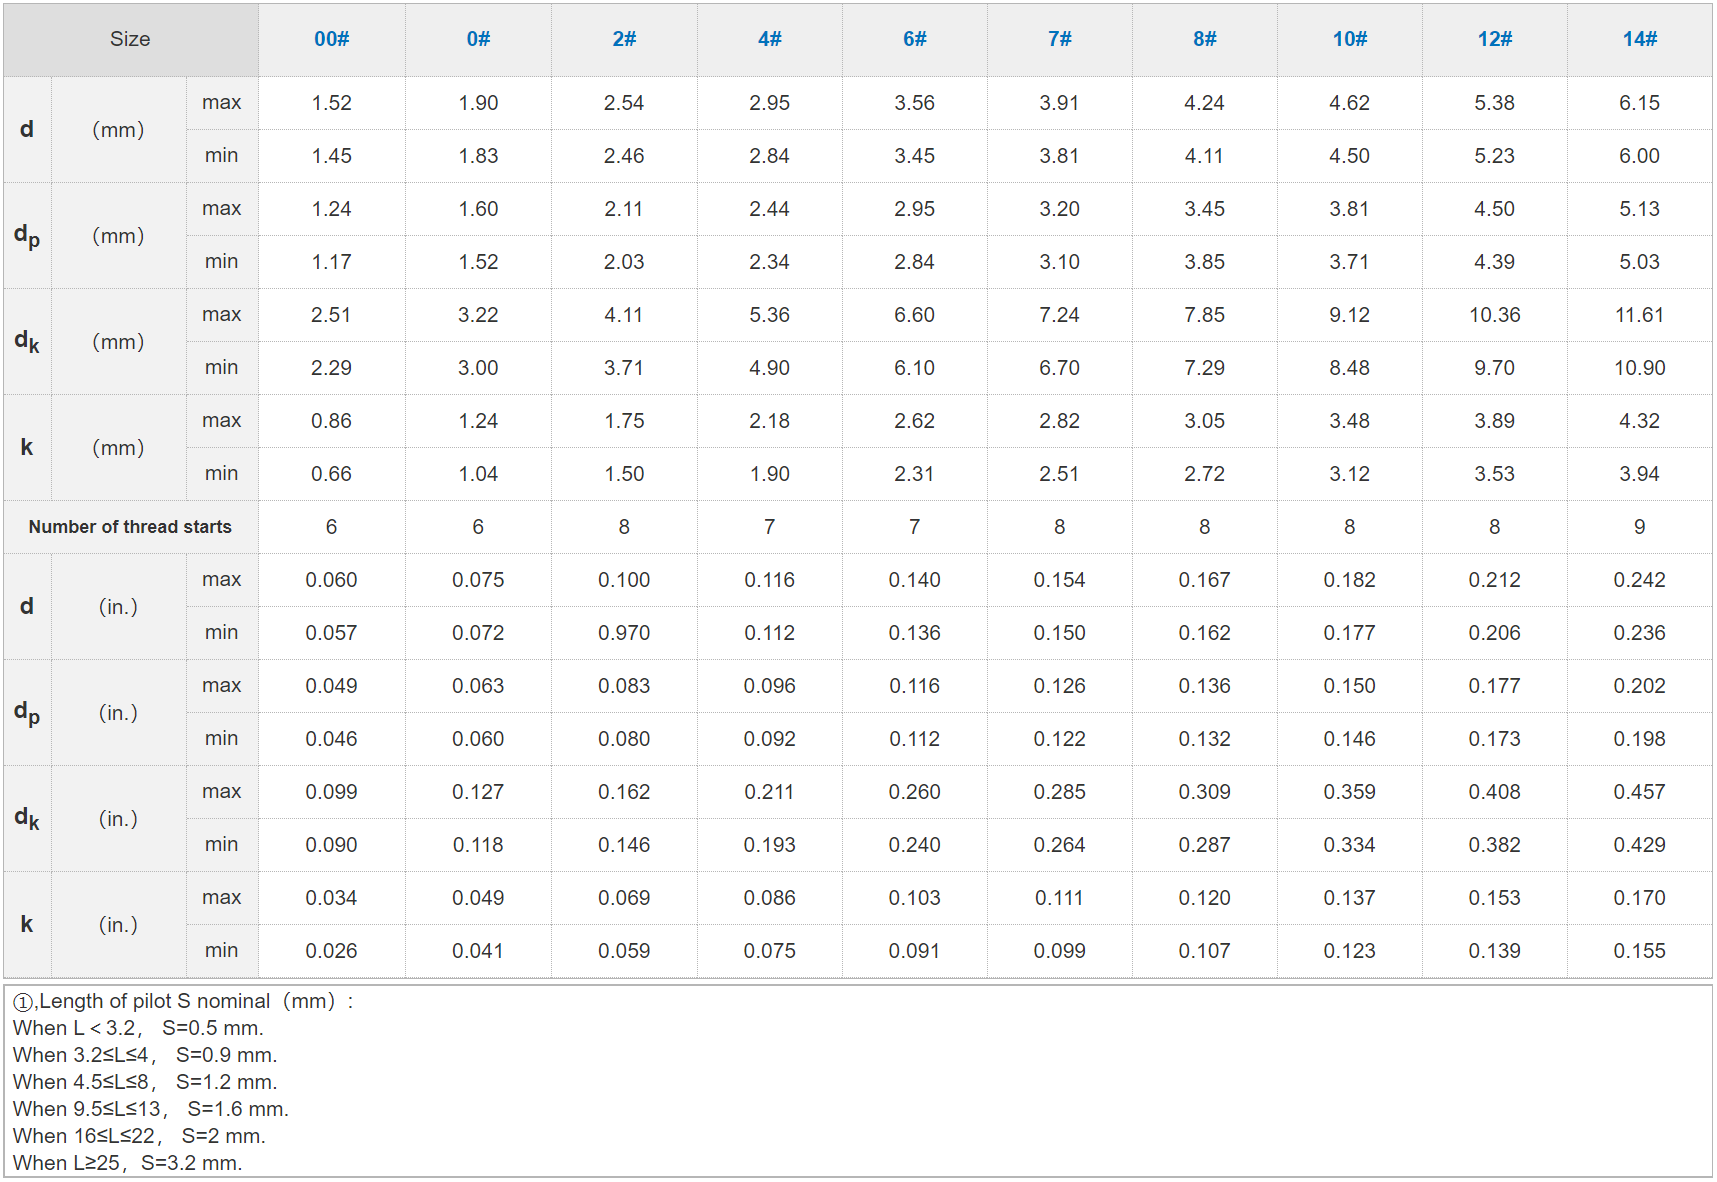Viewport: 1717px width, 1182px height.
Task: Select the 10# header link
Action: pyautogui.click(x=1349, y=39)
